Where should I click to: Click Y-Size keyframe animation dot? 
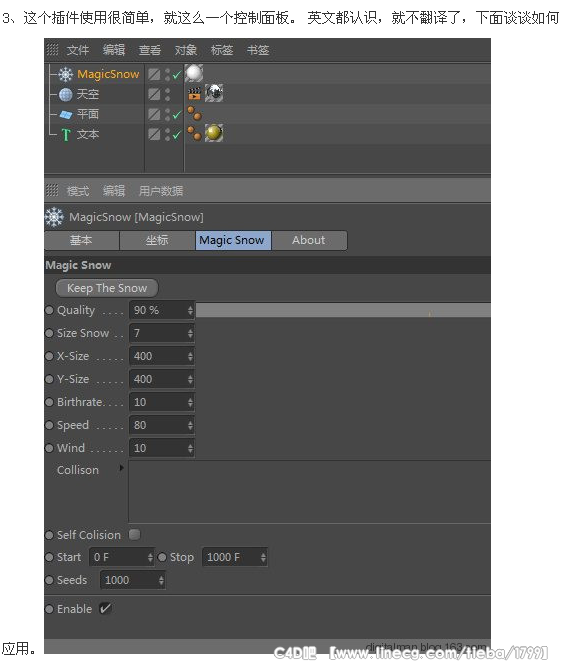(x=50, y=379)
